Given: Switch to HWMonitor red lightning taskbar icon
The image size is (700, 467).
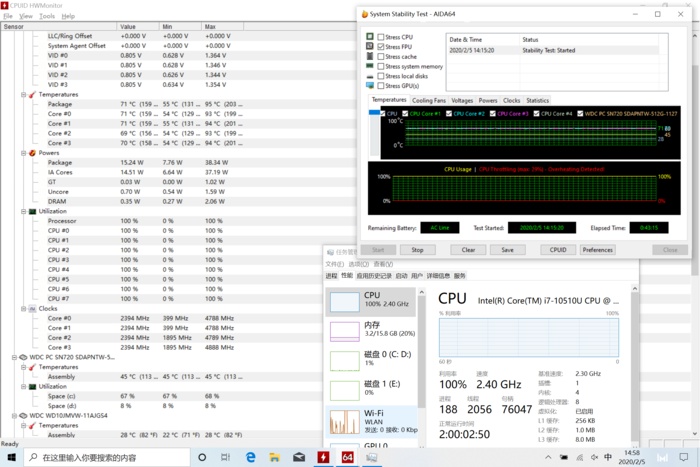Looking at the screenshot, I should [323, 457].
